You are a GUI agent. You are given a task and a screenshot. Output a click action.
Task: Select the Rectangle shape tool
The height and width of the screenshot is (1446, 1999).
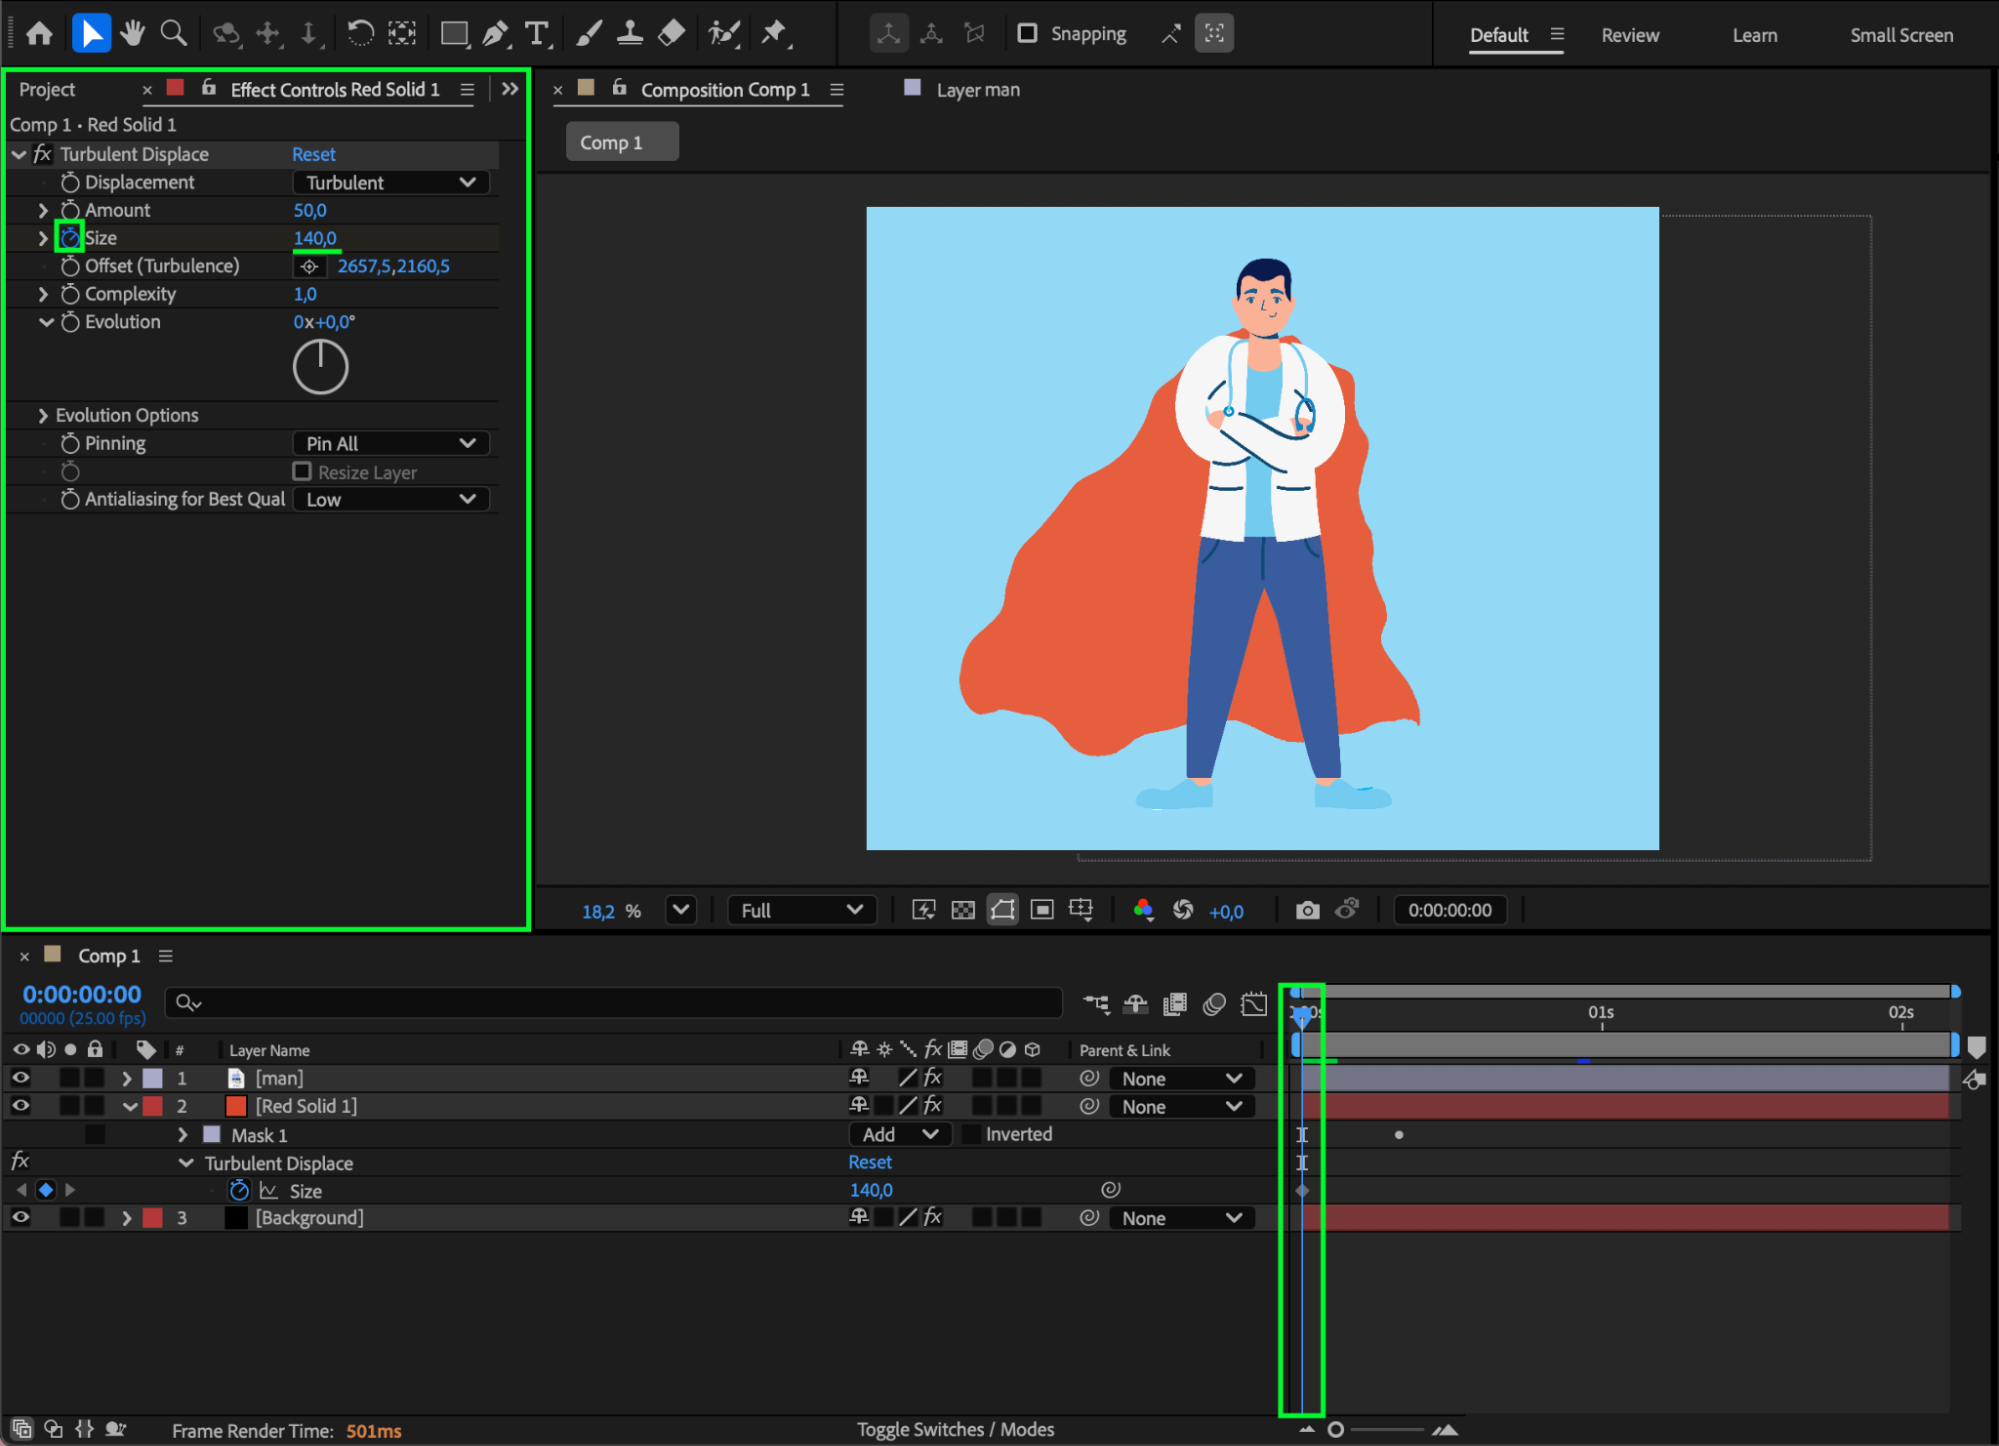[x=455, y=34]
